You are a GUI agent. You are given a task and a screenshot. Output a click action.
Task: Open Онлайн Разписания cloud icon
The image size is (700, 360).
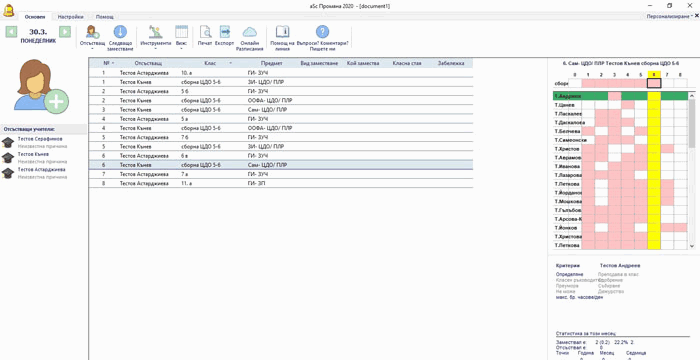pos(250,32)
